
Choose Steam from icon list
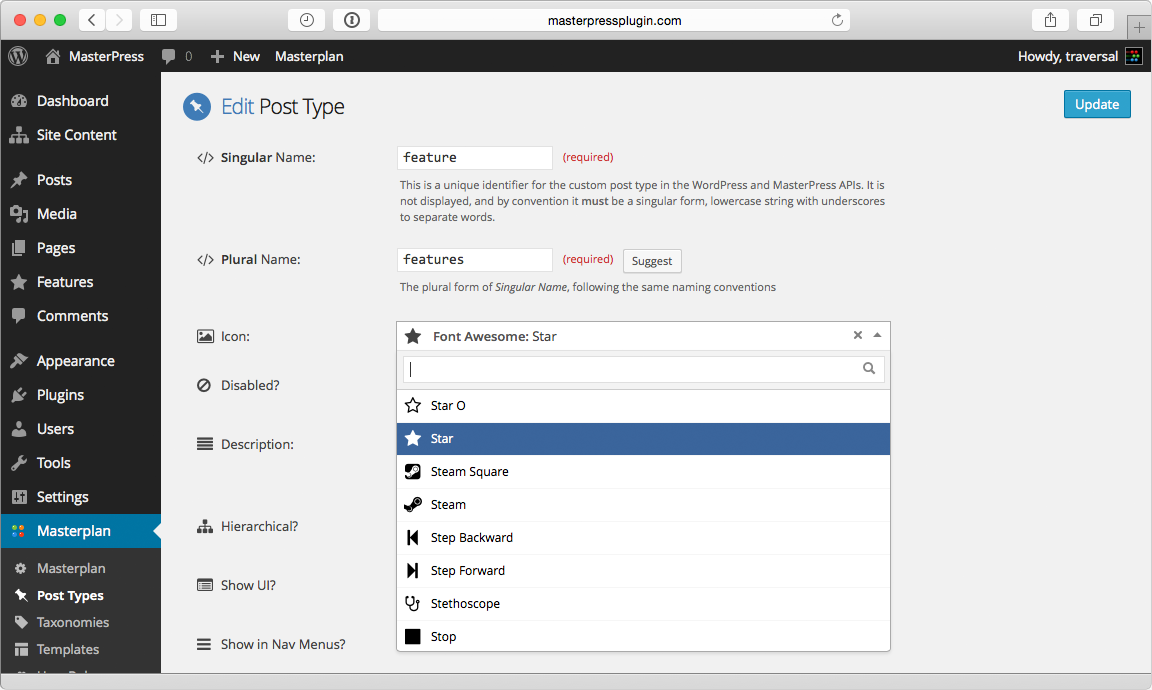click(643, 505)
